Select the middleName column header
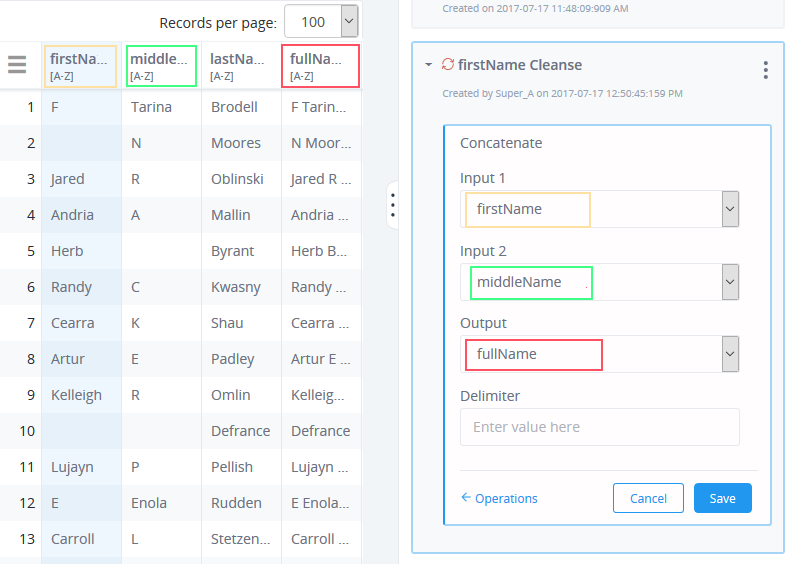 tap(161, 66)
